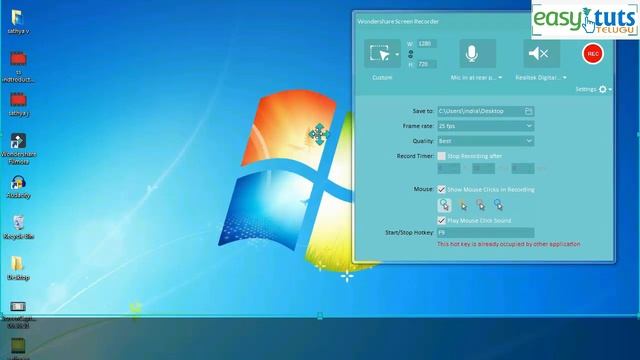This screenshot has width=640, height=360.
Task: Toggle the aspect ratio lock between W and H
Action: pyautogui.click(x=411, y=54)
